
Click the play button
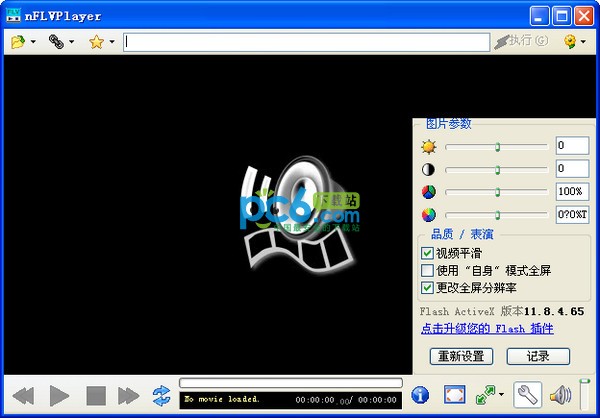tap(59, 396)
